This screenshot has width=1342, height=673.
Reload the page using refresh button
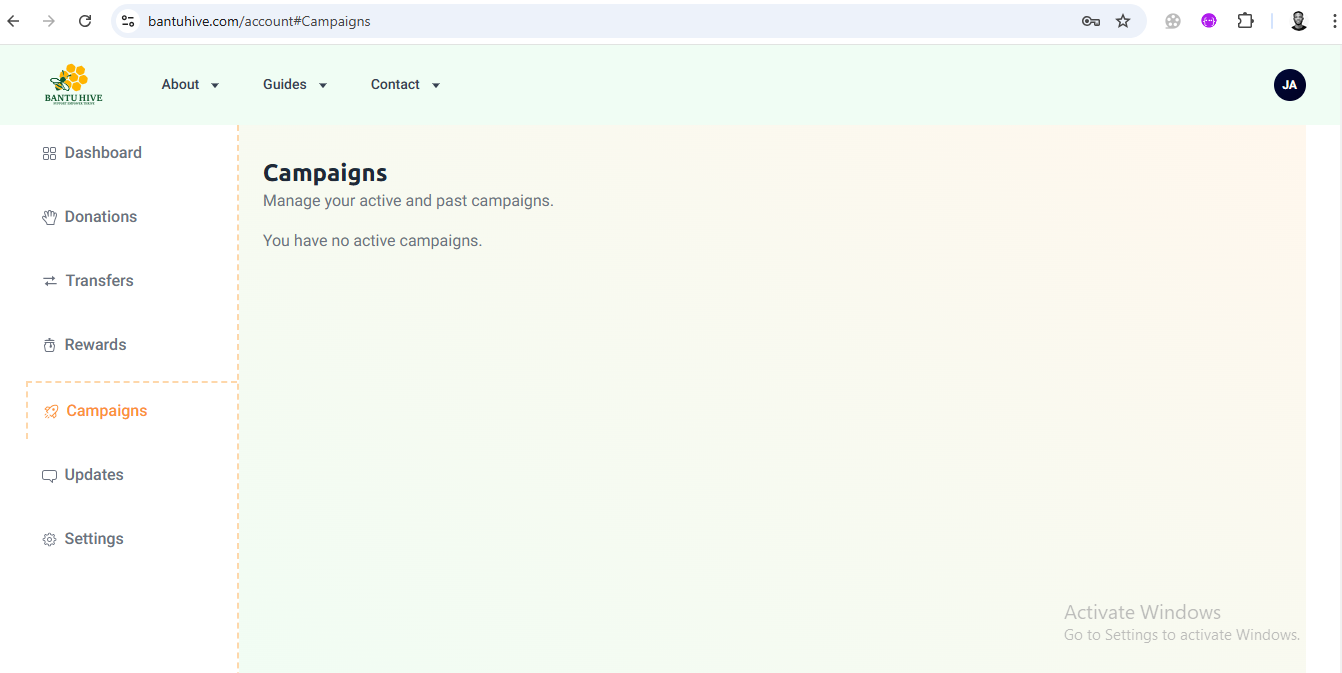85,21
